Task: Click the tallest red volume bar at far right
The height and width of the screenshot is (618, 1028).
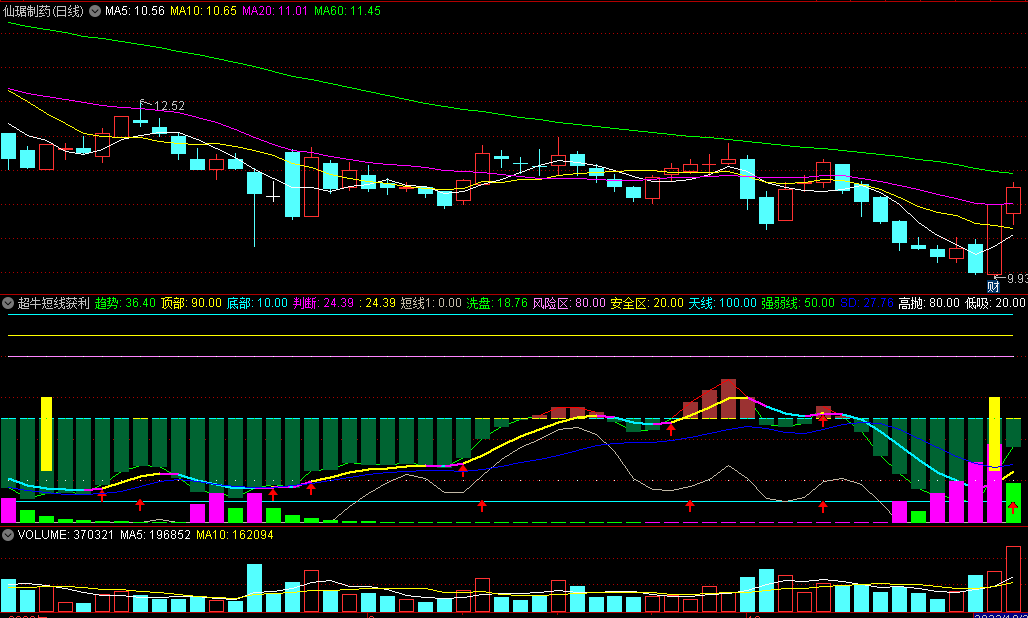Action: click(1013, 579)
